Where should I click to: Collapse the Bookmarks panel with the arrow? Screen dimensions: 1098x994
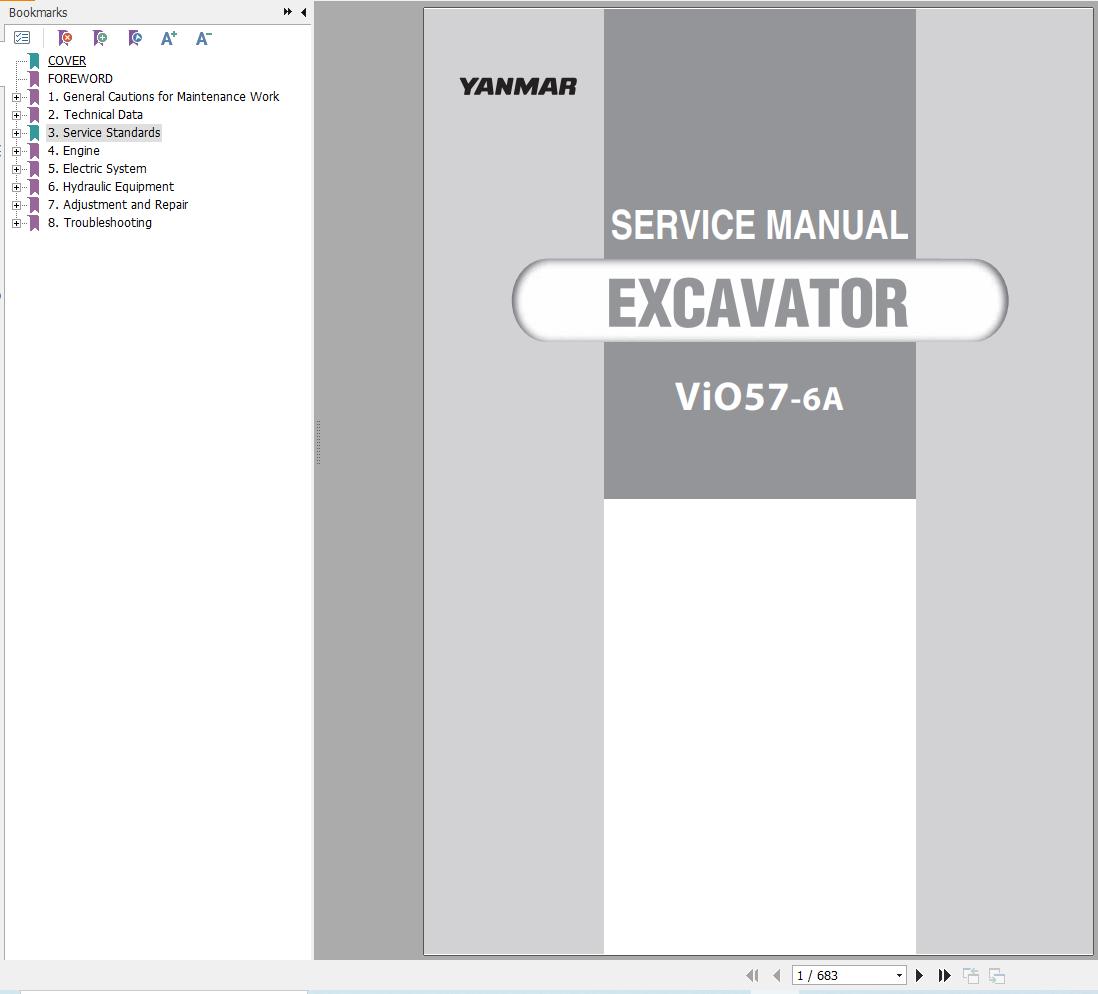303,12
